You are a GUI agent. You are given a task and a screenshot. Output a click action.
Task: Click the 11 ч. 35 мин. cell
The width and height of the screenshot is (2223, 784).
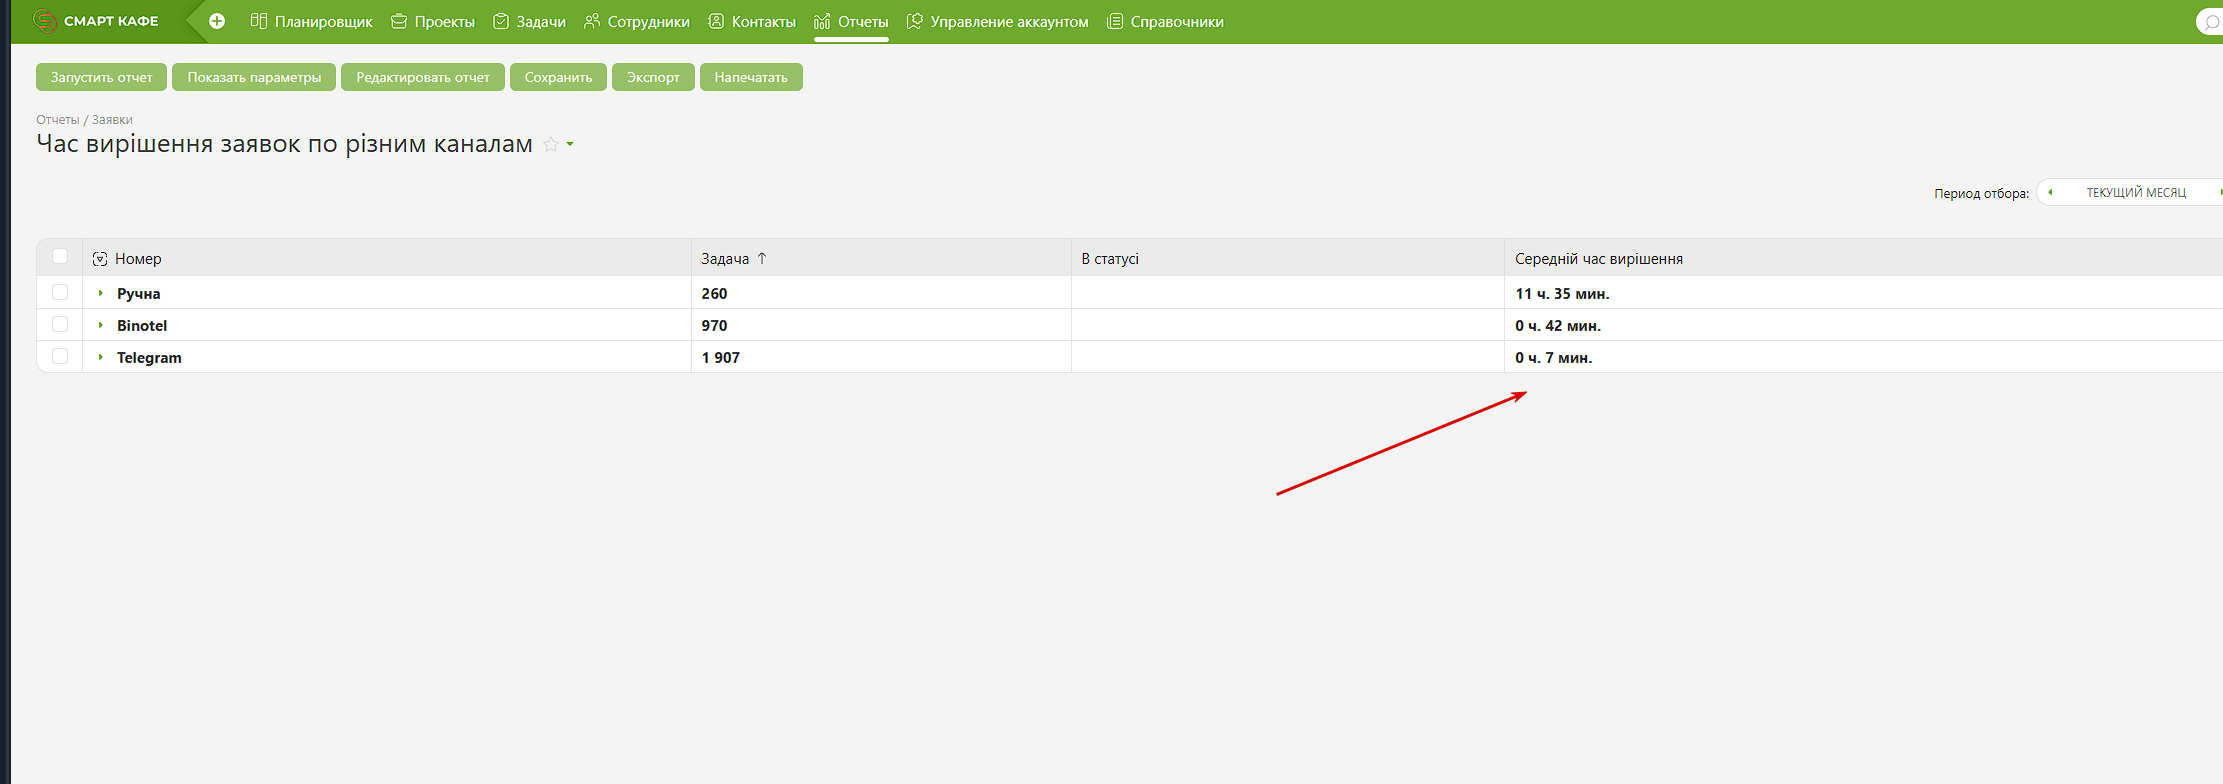coord(1562,293)
